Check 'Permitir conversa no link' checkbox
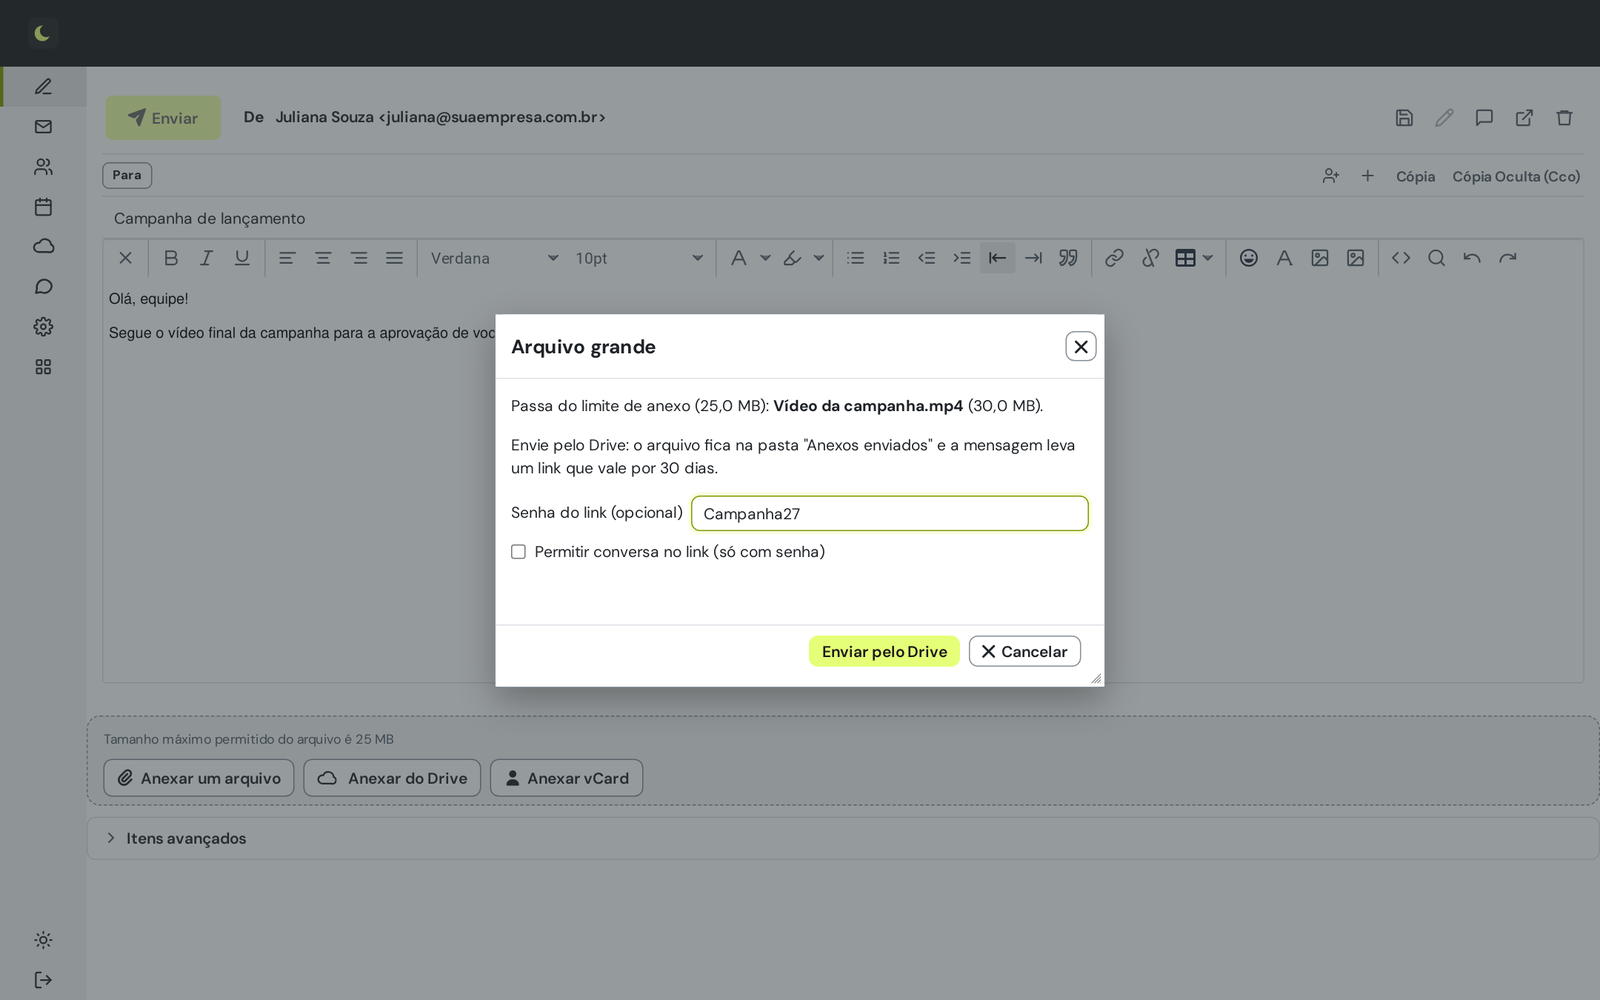 [518, 552]
